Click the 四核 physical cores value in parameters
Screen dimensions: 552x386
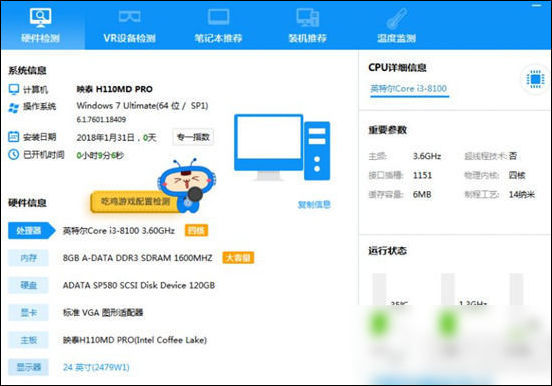pos(517,175)
